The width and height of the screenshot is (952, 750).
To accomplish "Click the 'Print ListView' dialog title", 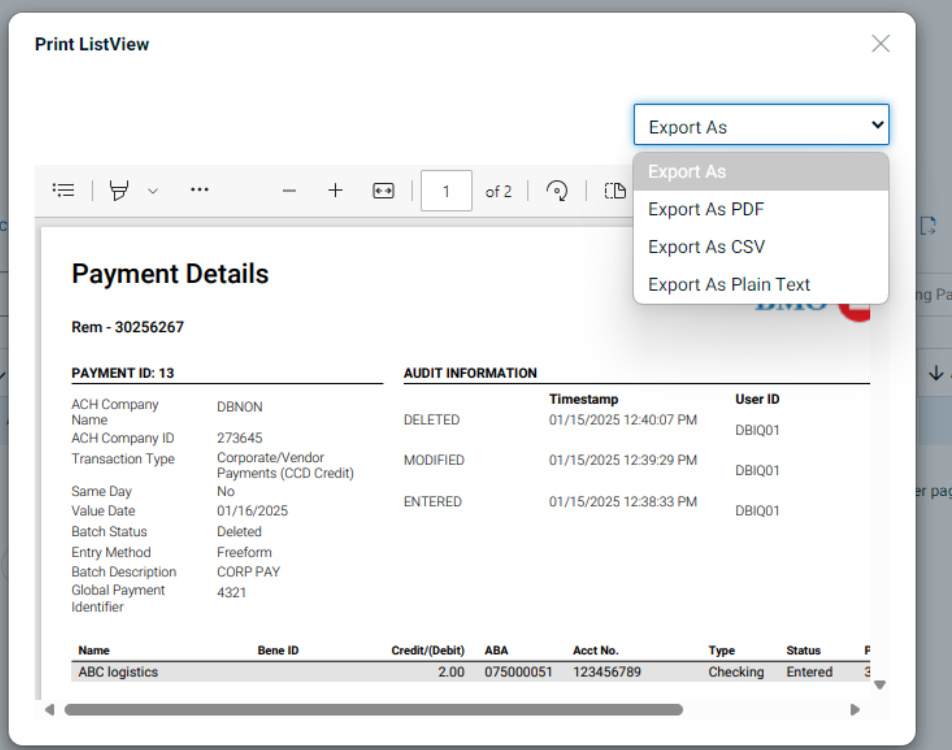I will 92,44.
